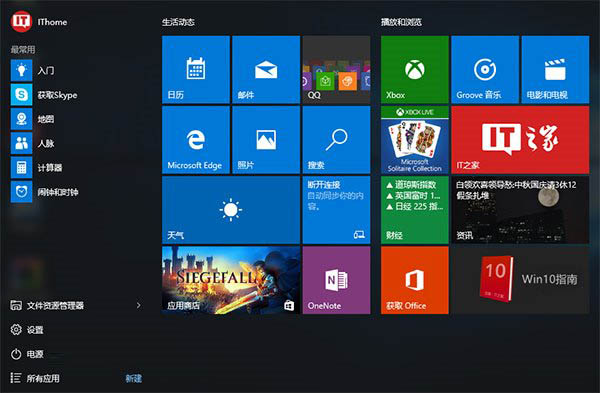Open the Groove 音乐 tile
Image resolution: width=600 pixels, height=393 pixels.
pyautogui.click(x=485, y=70)
